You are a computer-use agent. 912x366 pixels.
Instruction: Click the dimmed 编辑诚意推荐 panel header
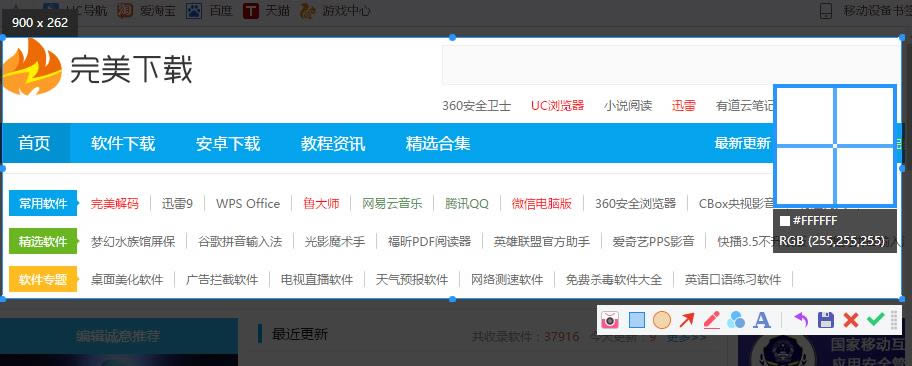click(119, 336)
